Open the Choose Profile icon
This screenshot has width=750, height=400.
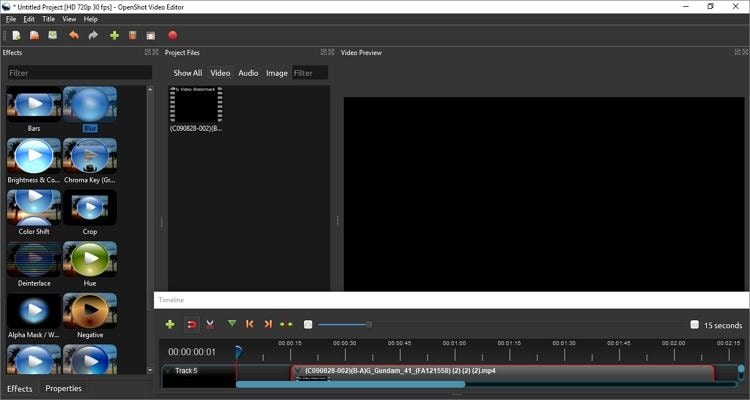click(x=133, y=35)
